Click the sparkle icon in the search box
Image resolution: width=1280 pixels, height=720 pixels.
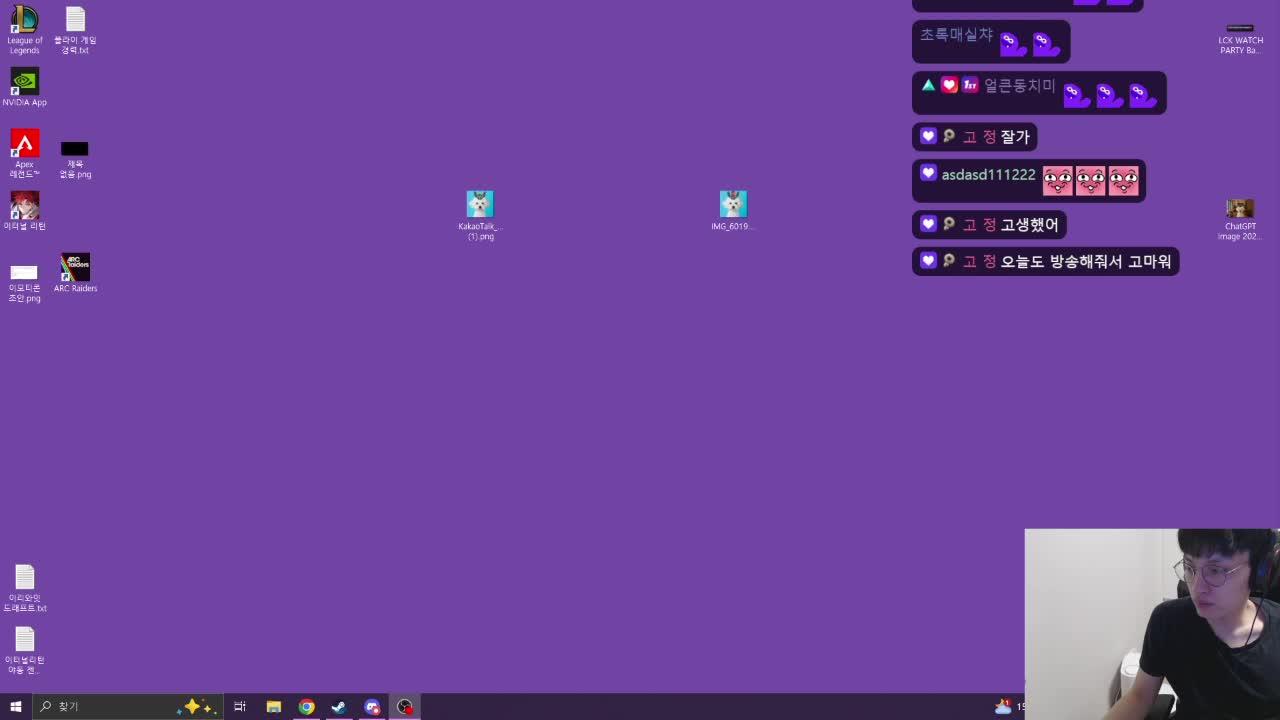[196, 706]
